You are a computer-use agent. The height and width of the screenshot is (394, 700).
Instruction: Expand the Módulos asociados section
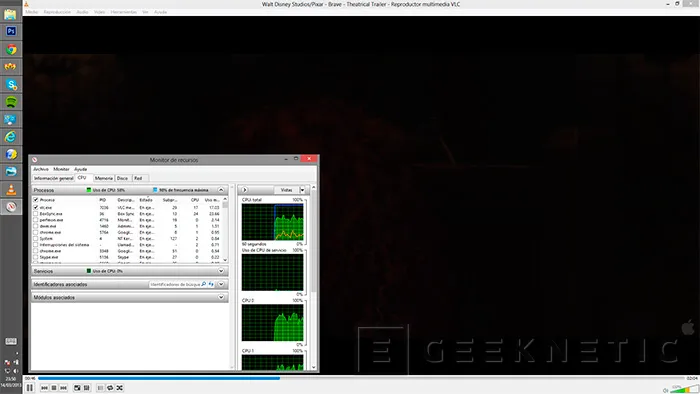221,298
